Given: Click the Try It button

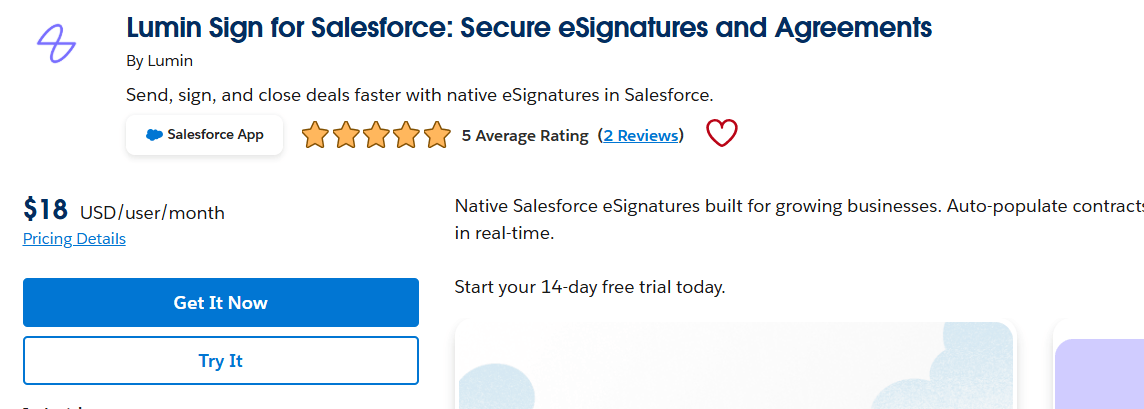Looking at the screenshot, I should tap(220, 361).
